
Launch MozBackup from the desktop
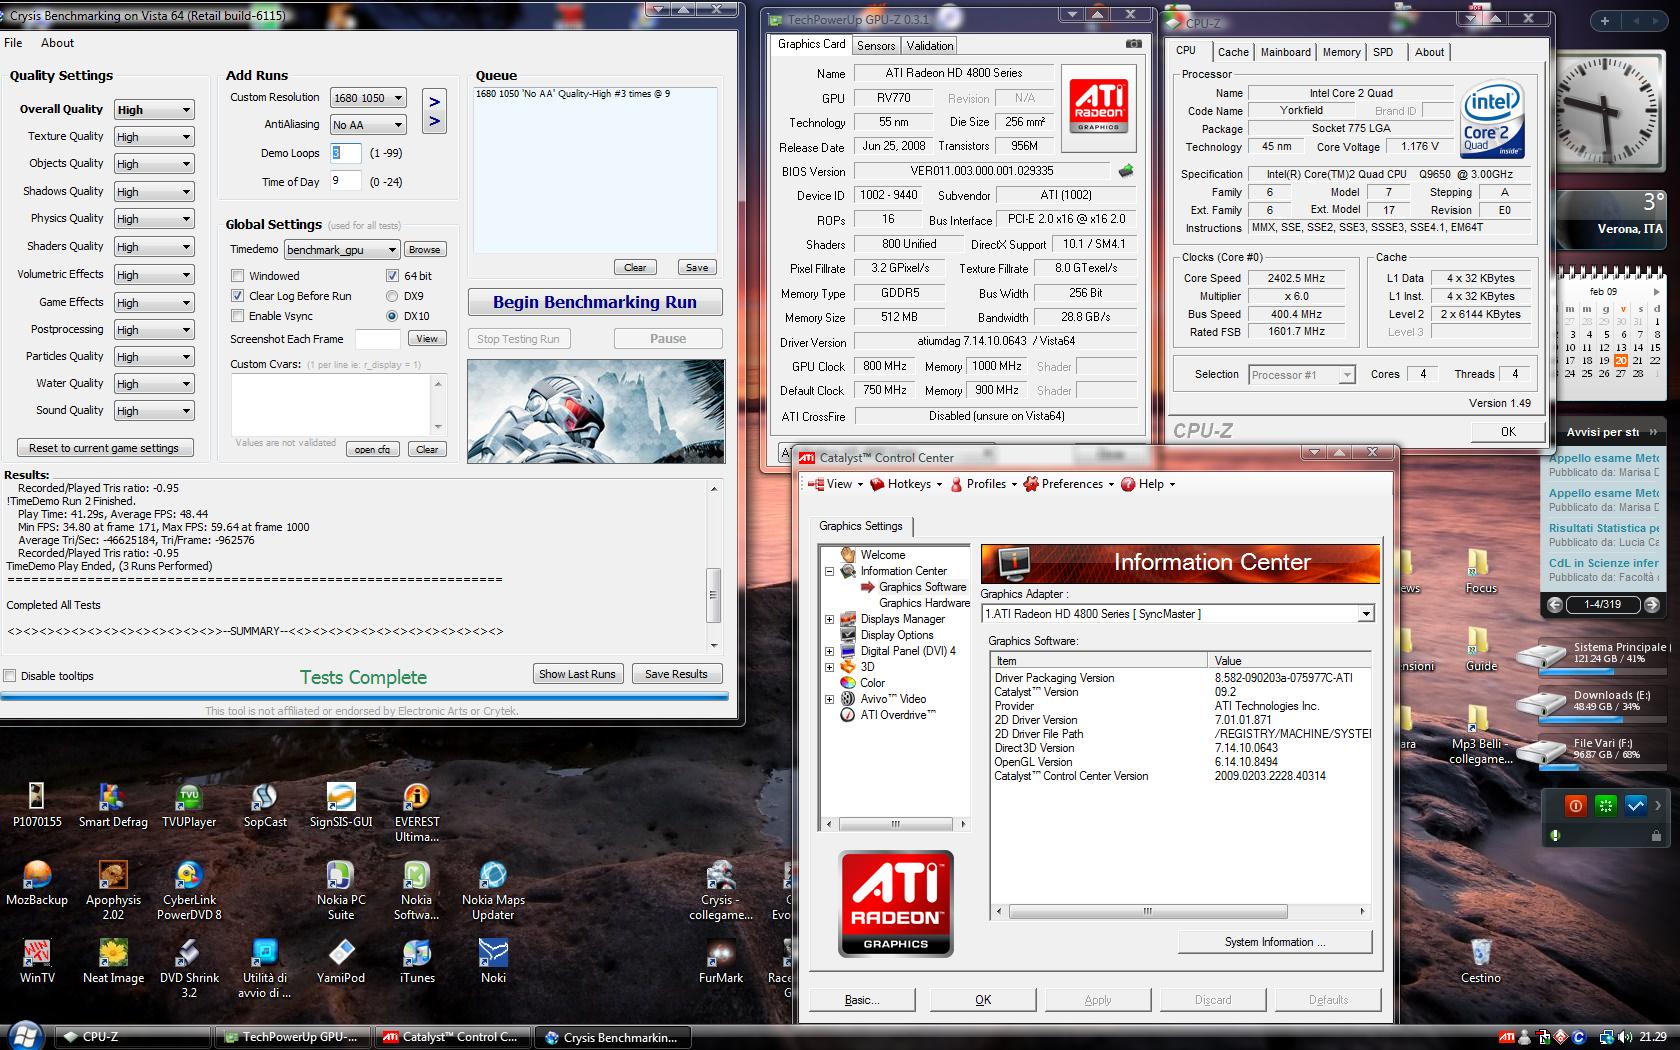pos(37,882)
